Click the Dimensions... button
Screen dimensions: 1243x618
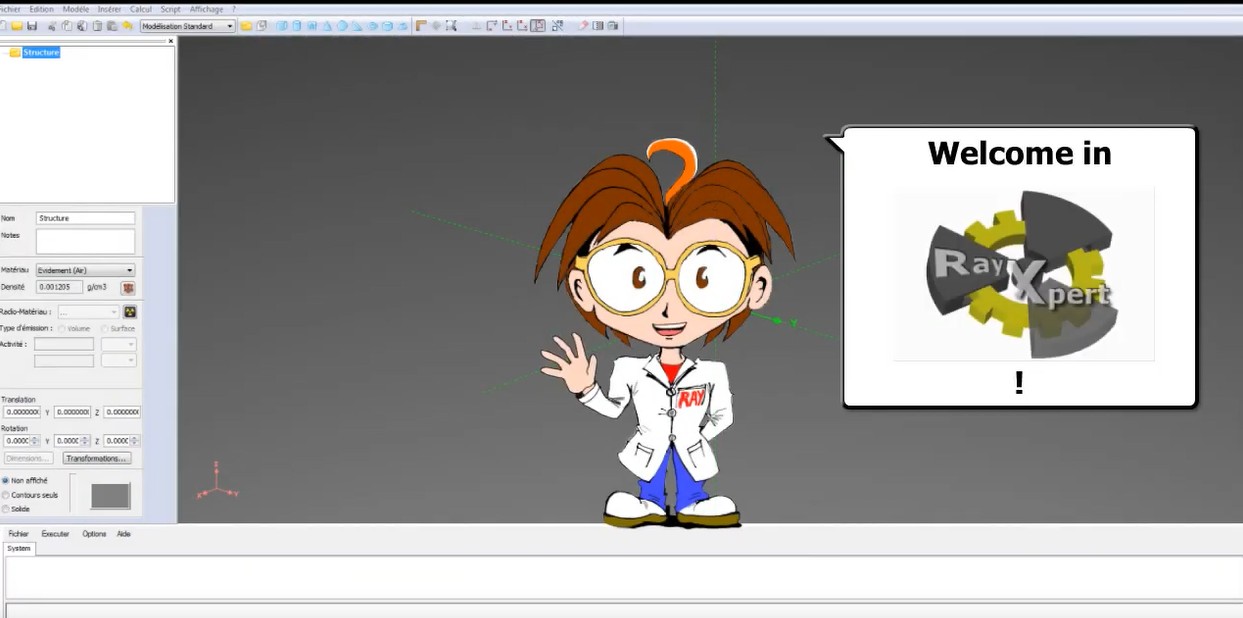28,459
